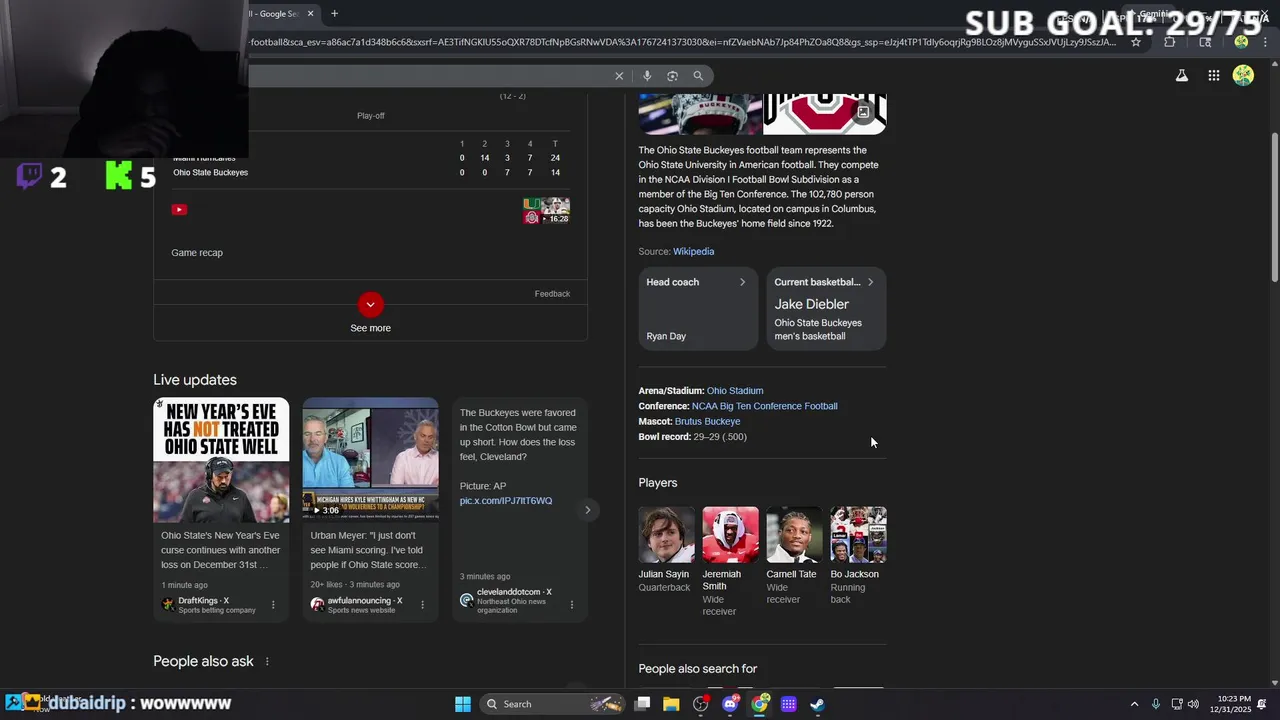Open Google Lens image search icon
This screenshot has height=720, width=1280.
point(672,76)
